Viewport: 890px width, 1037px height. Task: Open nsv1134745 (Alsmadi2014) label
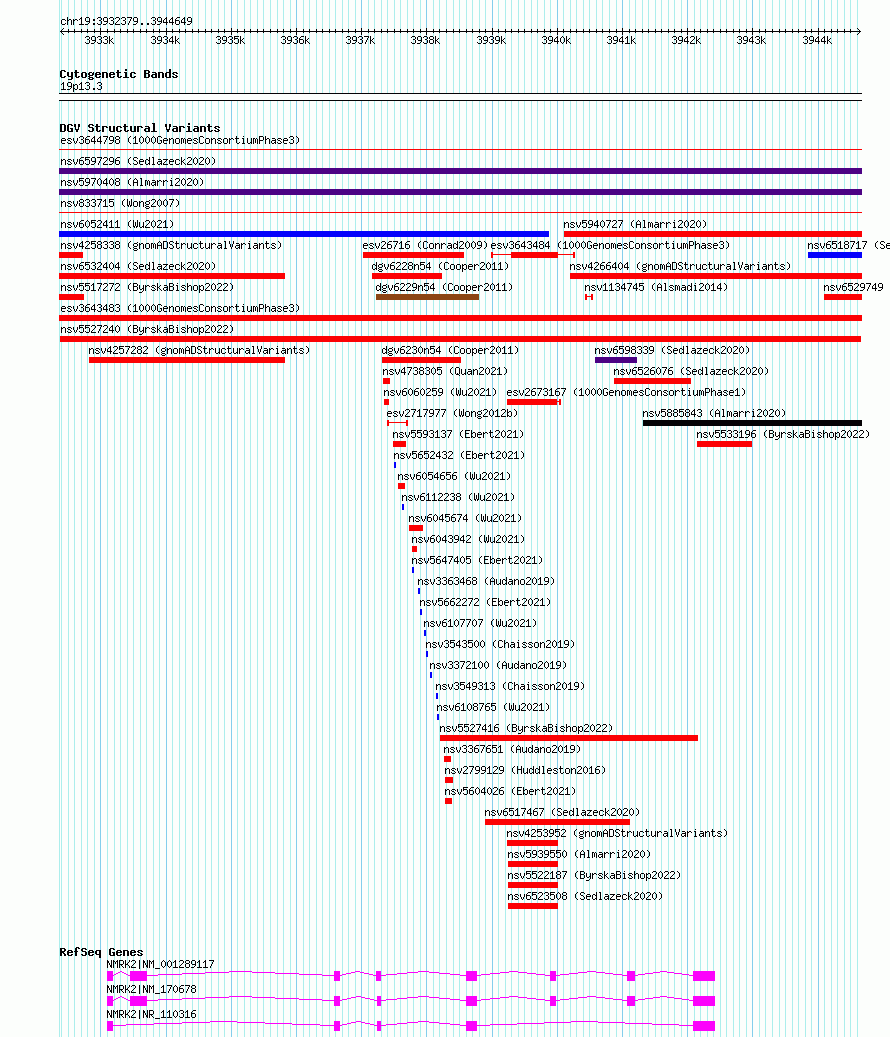[656, 288]
